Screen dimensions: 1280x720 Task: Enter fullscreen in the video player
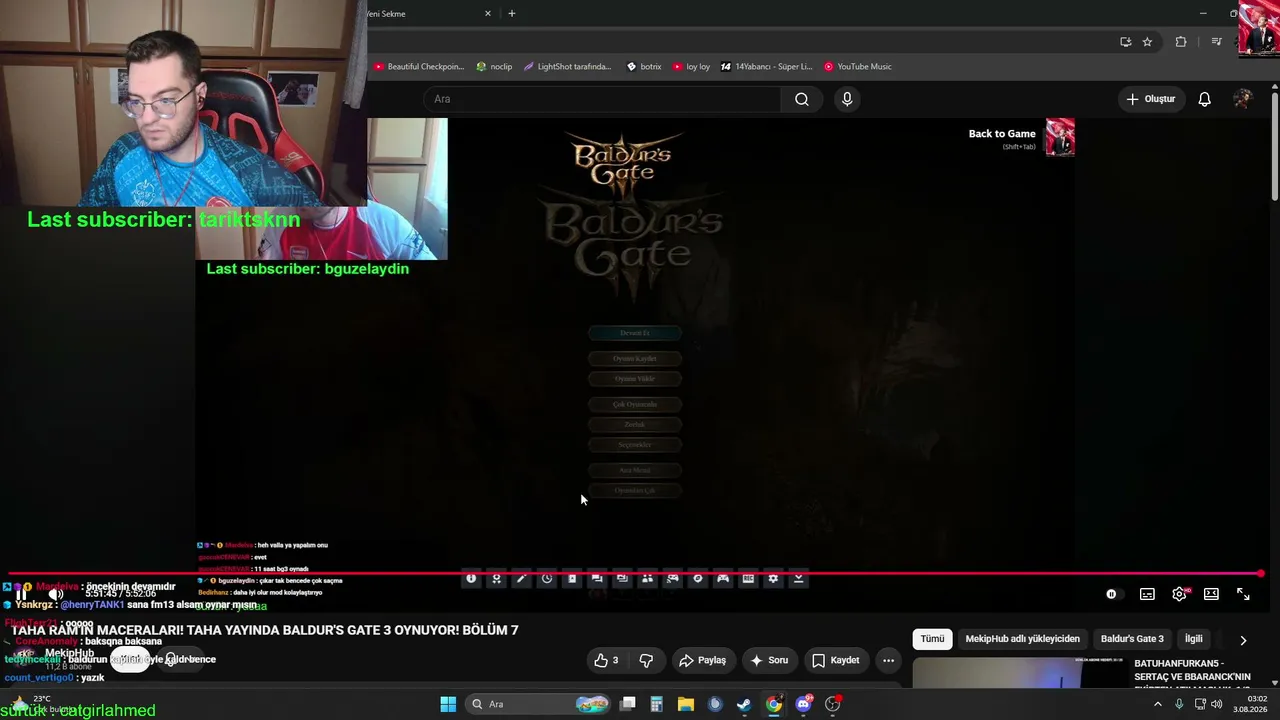(x=1243, y=594)
